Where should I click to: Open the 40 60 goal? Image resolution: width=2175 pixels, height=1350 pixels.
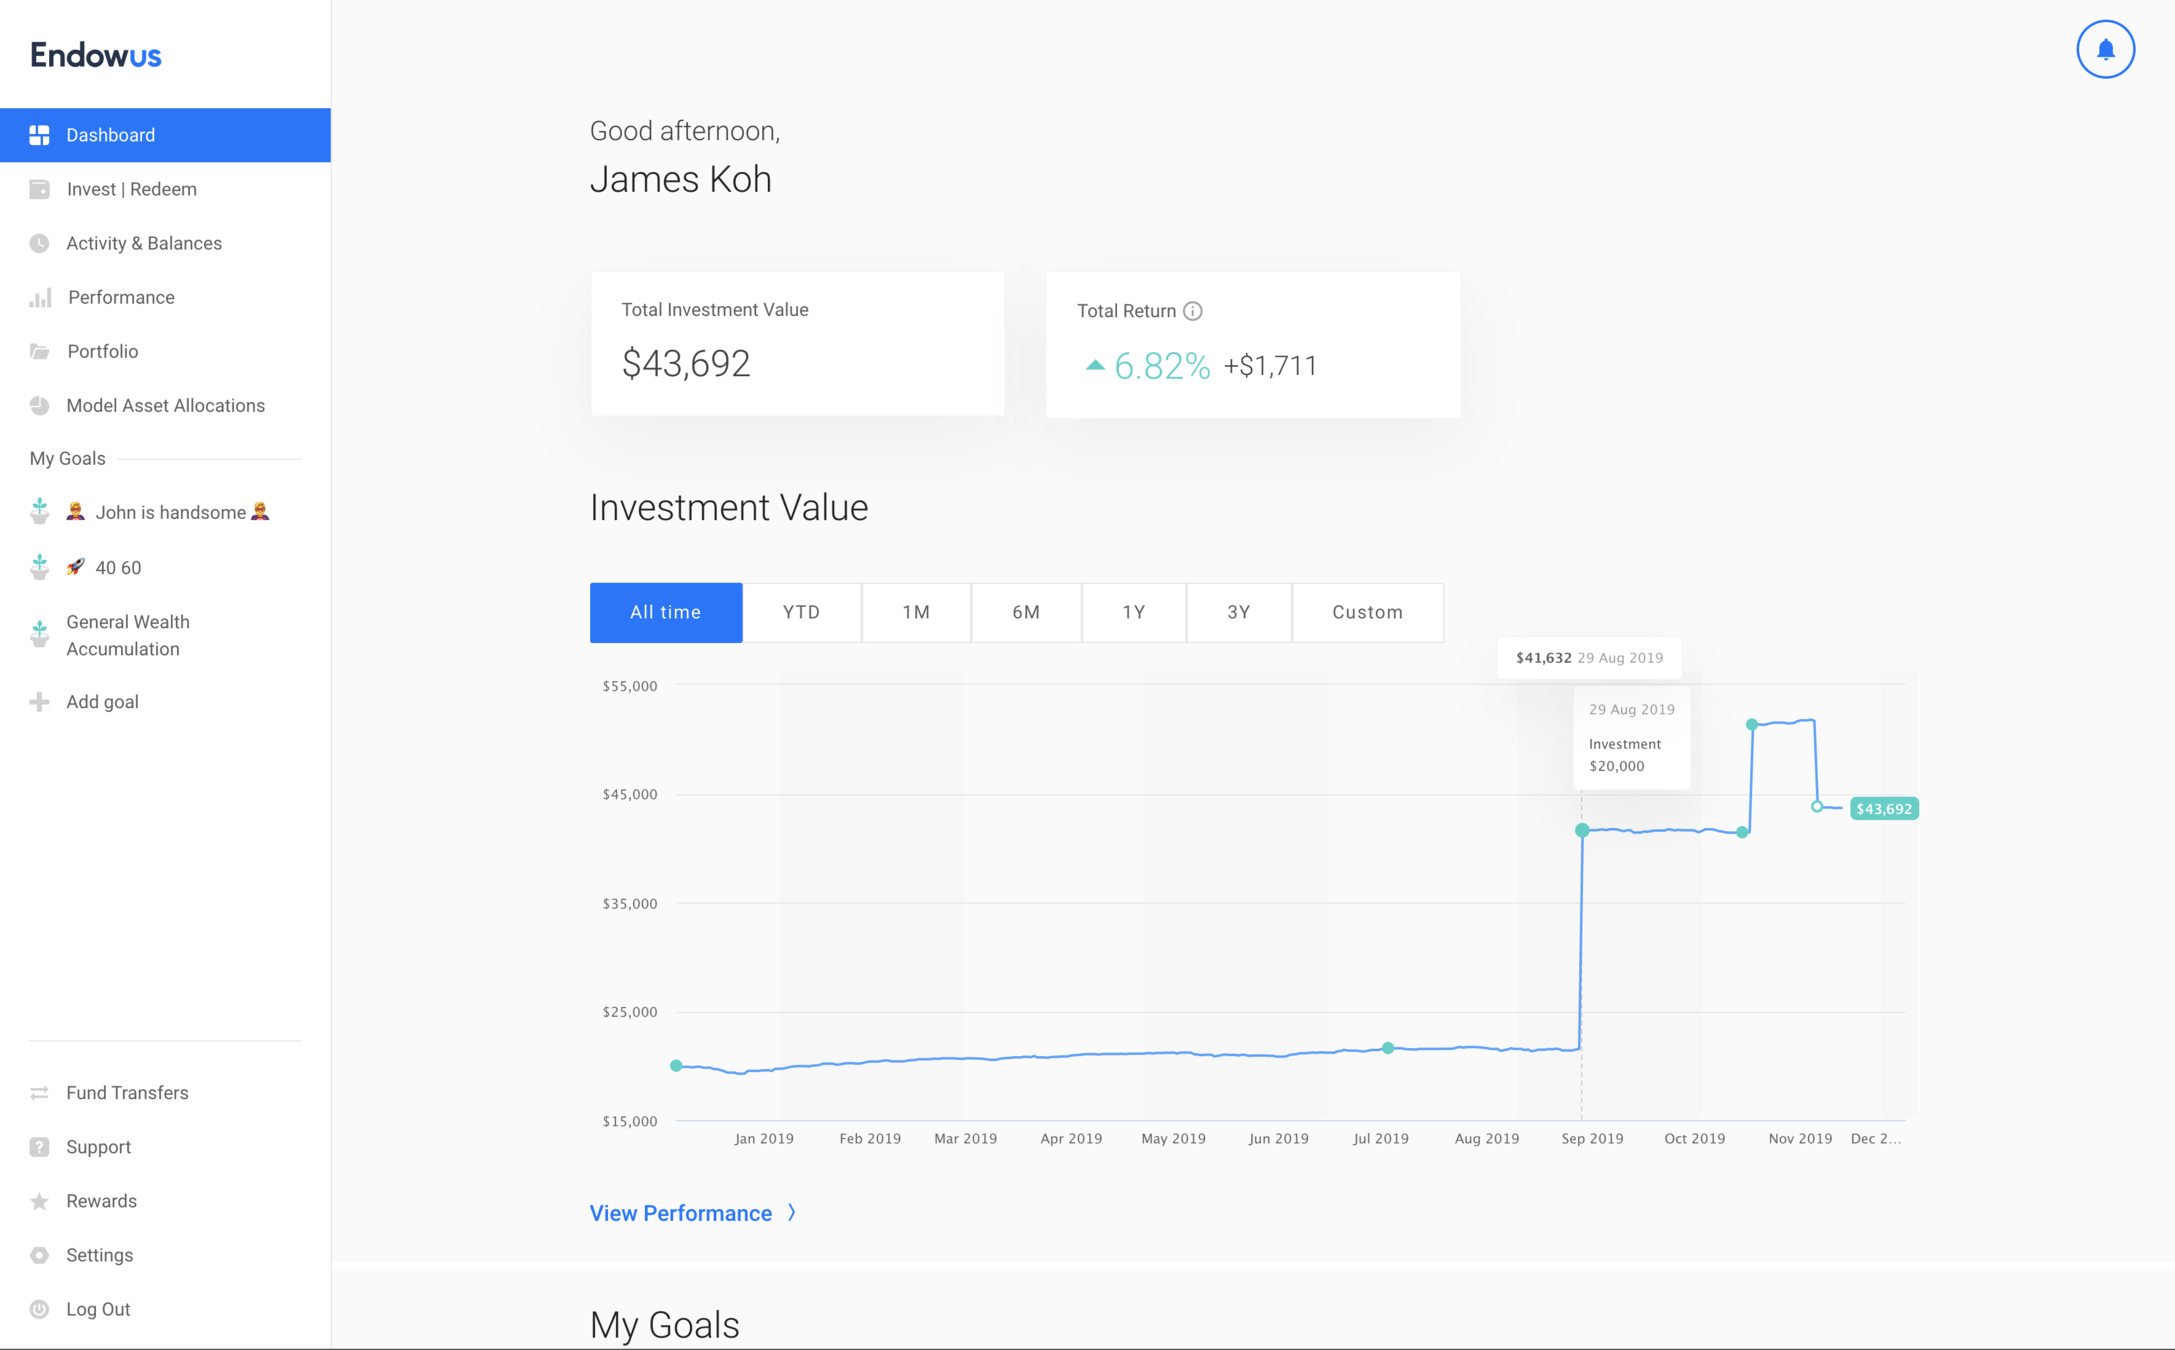pos(118,568)
